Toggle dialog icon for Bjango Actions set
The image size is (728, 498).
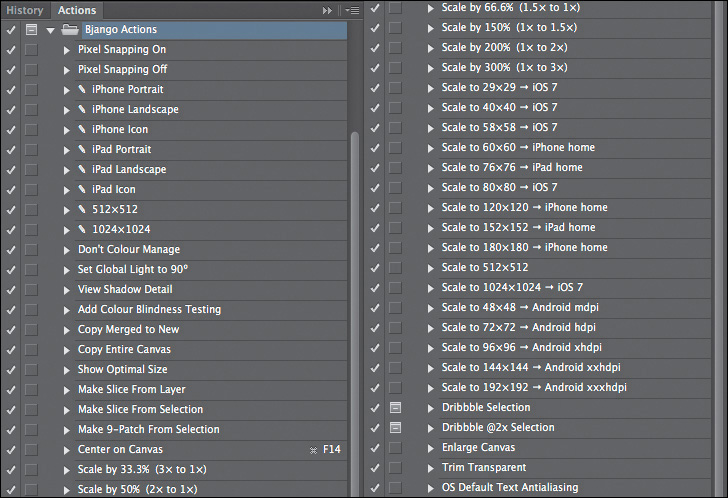(x=31, y=30)
